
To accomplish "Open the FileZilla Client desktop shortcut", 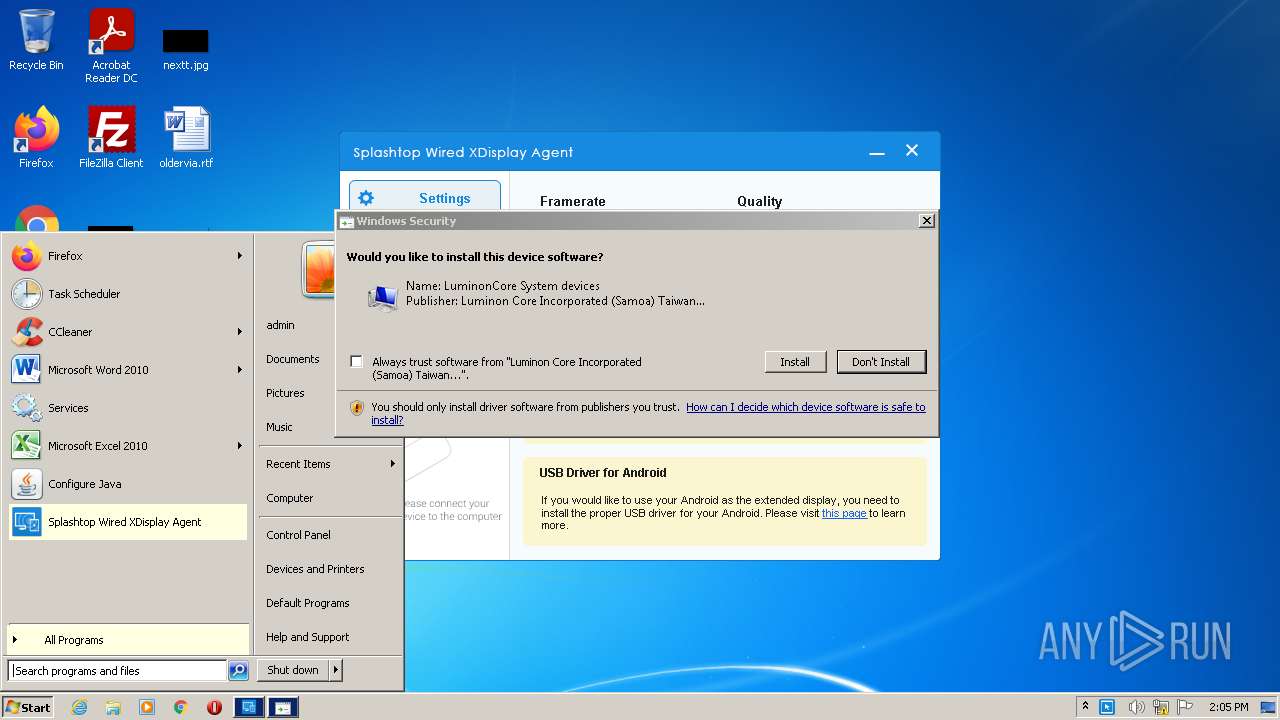I will point(111,137).
